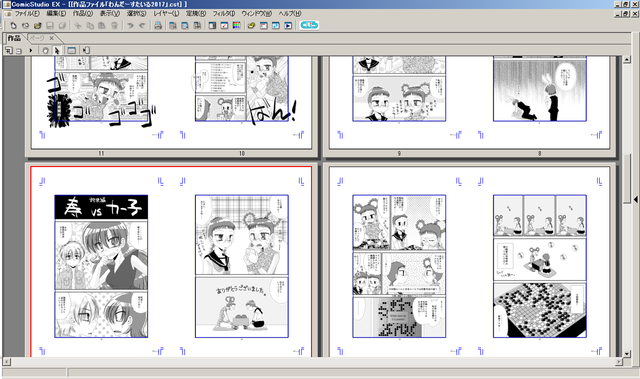Click the vertical scrollbar down arrow
The width and height of the screenshot is (640, 379).
pyautogui.click(x=627, y=353)
